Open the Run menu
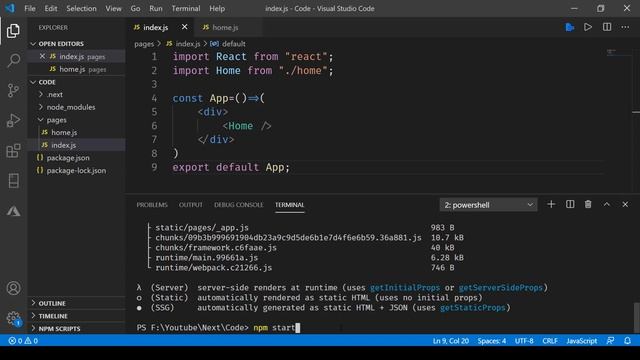Viewport: 640px width, 360px height. point(156,8)
